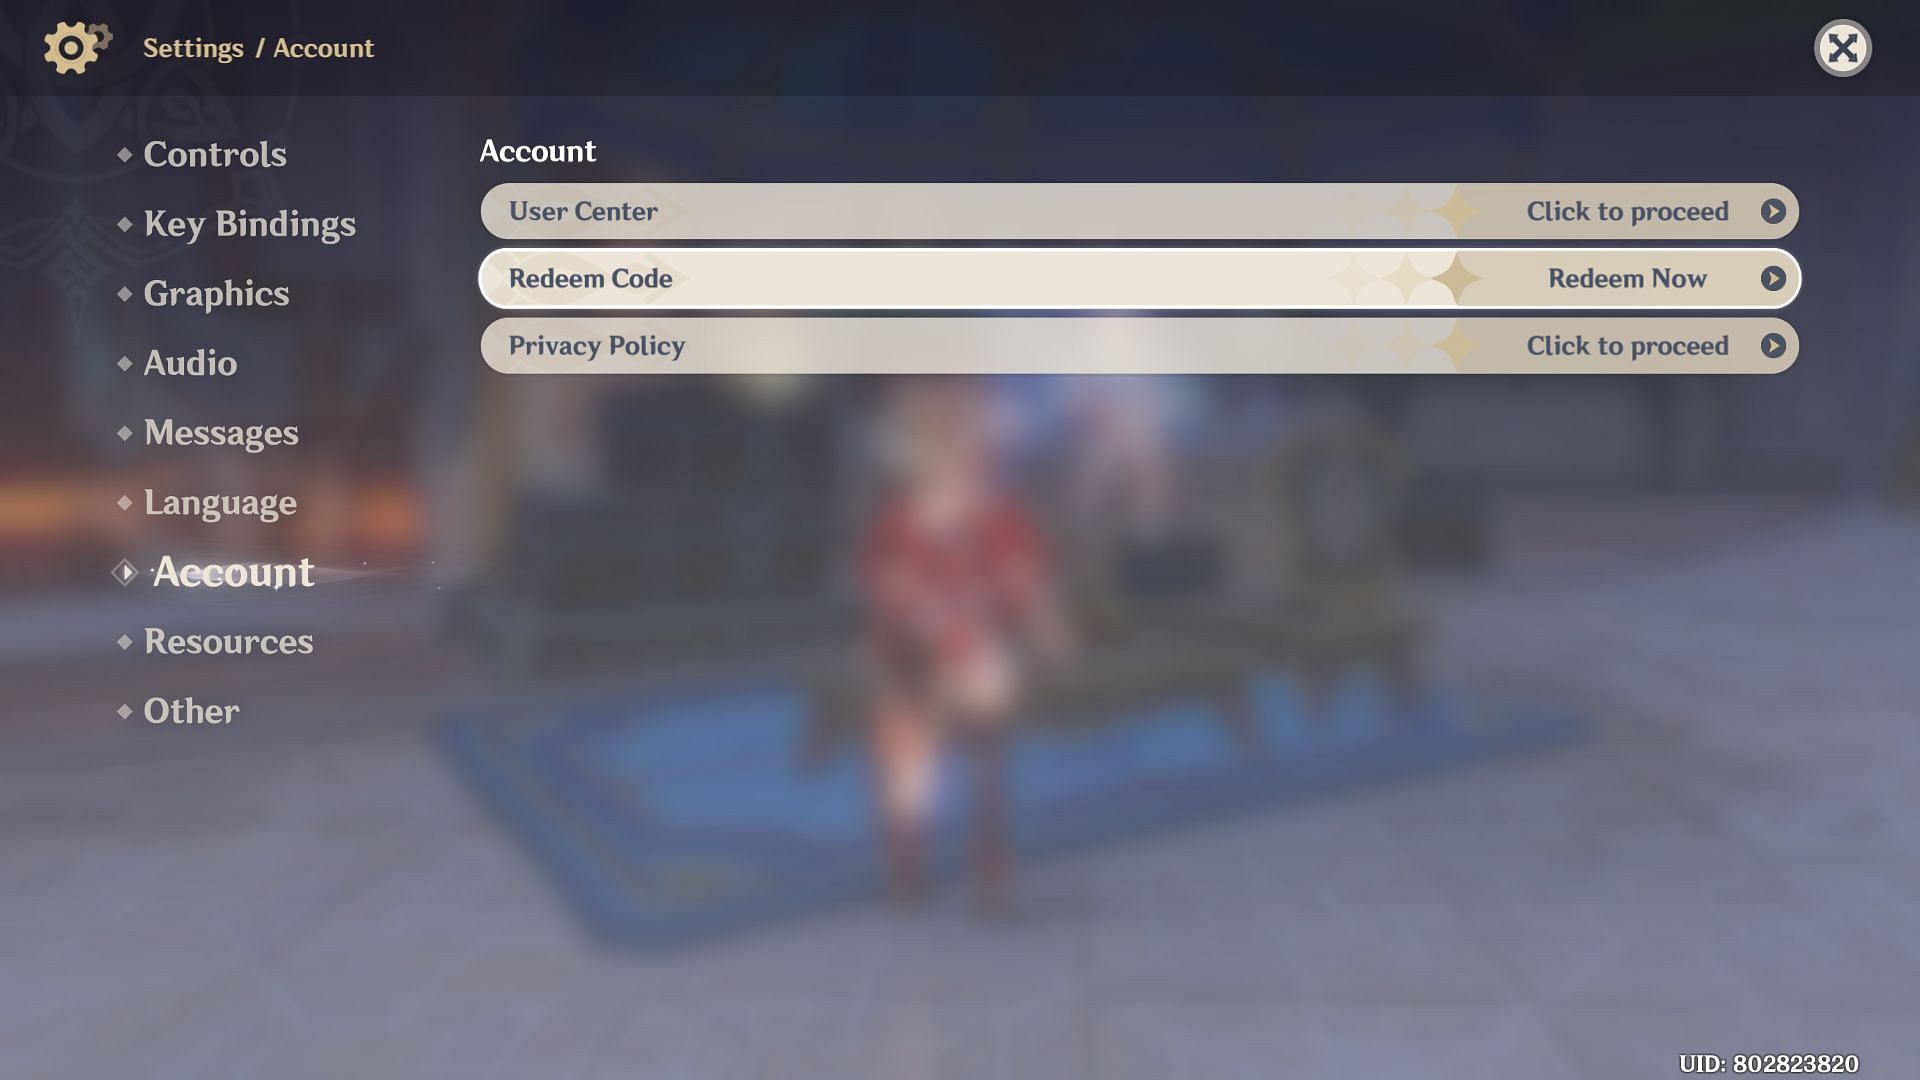Click the Redeem Code proceed arrow
1920x1080 pixels.
click(x=1774, y=278)
